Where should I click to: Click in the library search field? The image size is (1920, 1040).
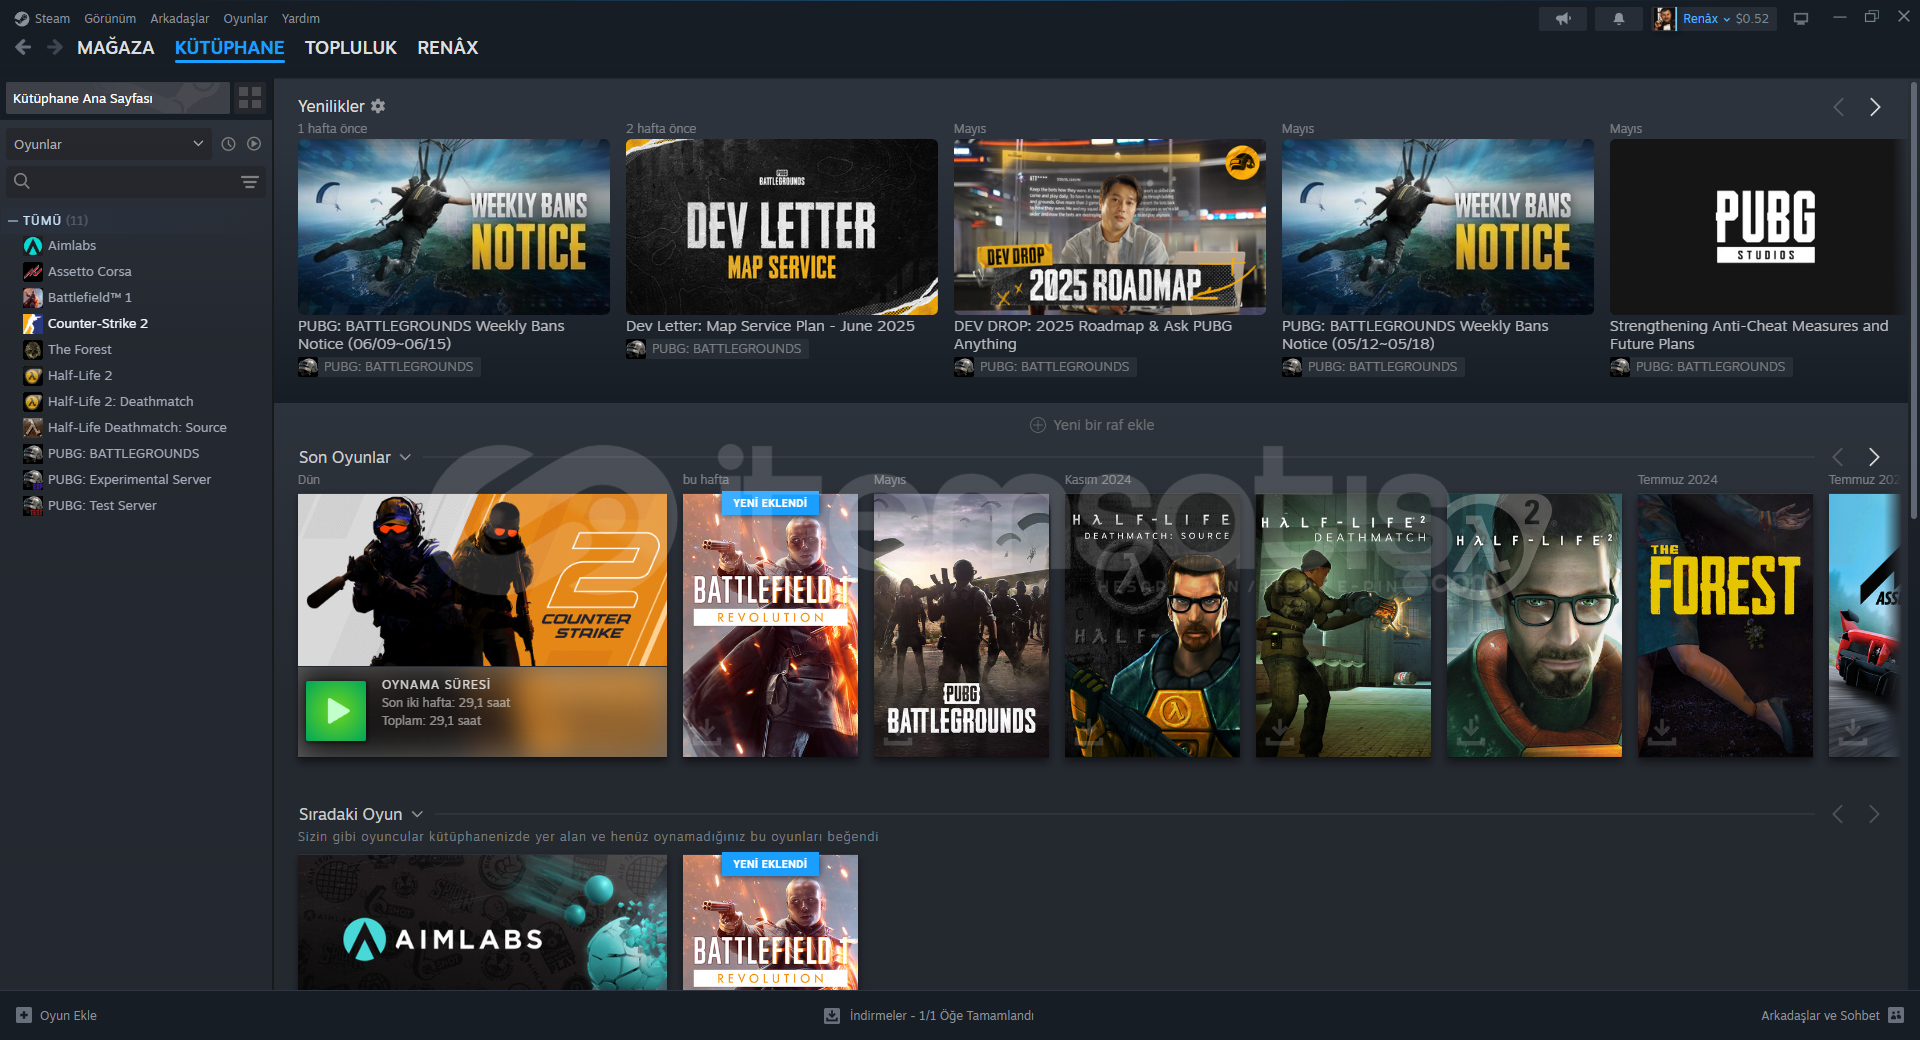(x=136, y=181)
